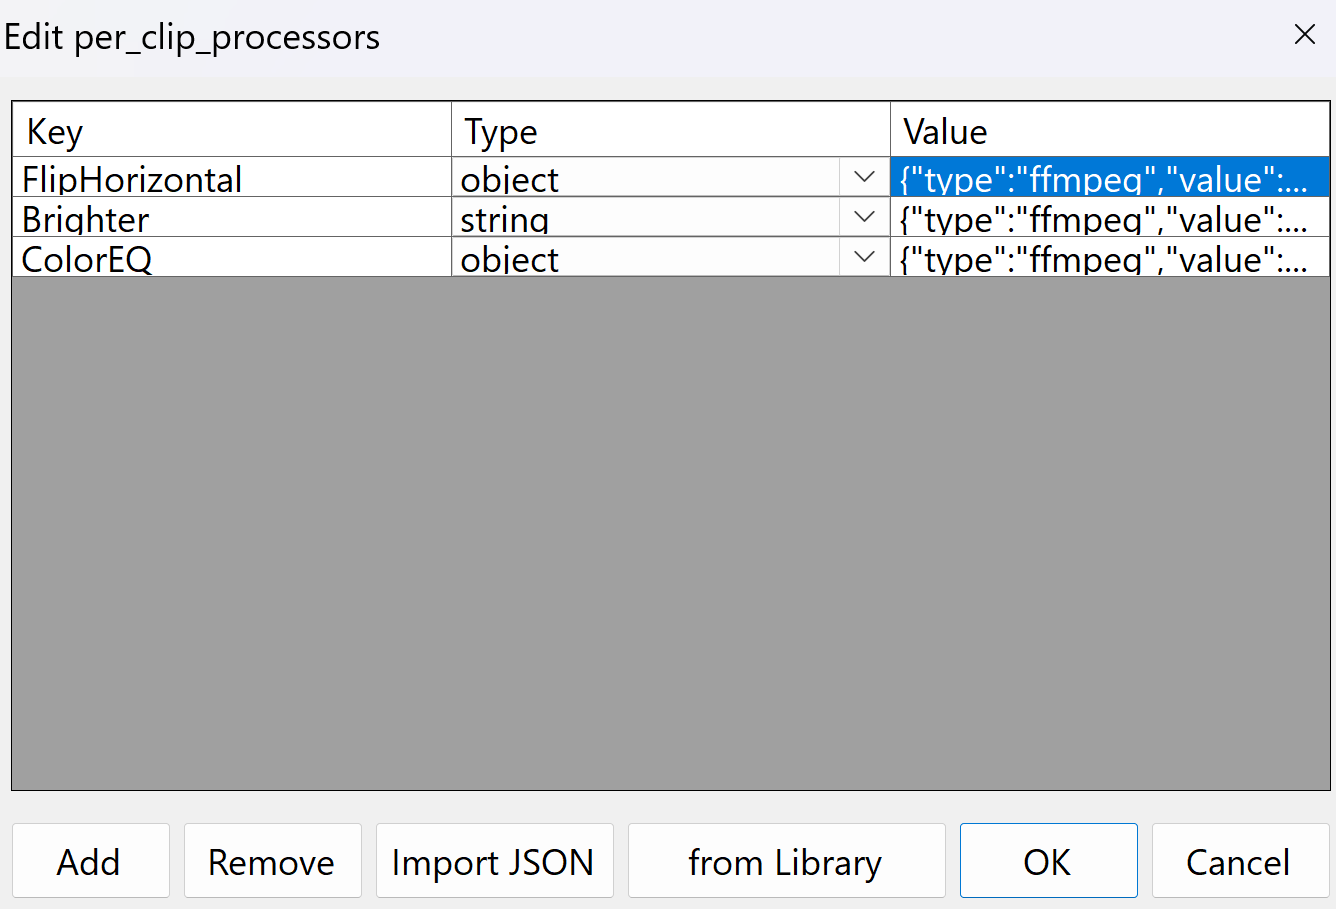Click the ColorEQ row value field
The height and width of the screenshot is (909, 1336).
tap(1100, 257)
